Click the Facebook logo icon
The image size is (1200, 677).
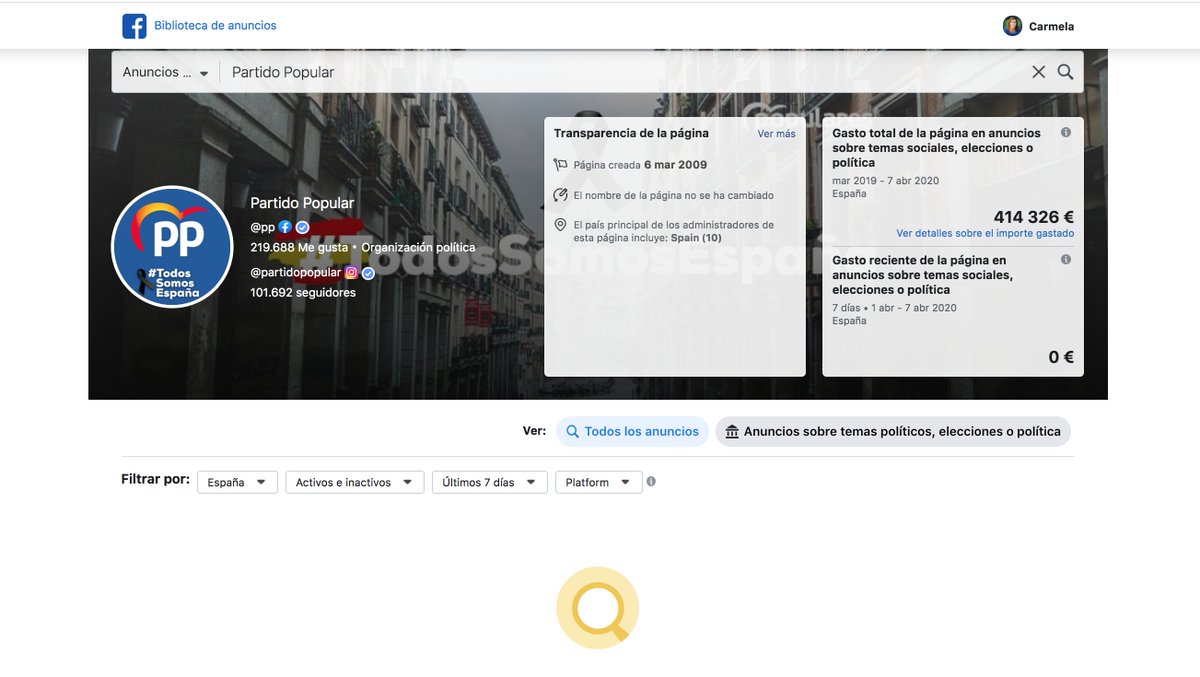134,26
